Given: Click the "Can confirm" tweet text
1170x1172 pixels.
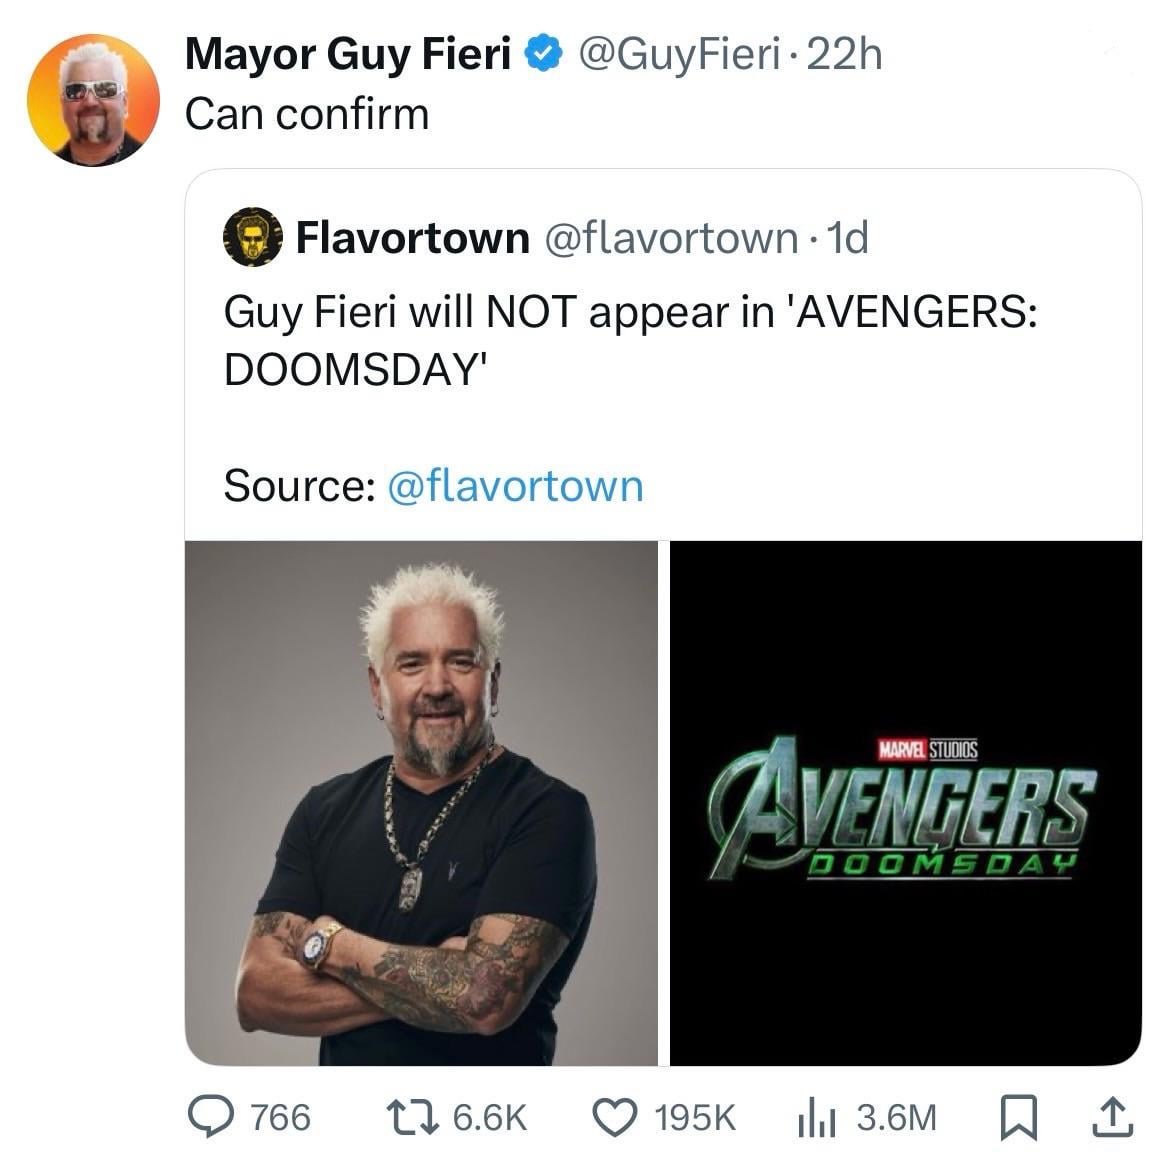Looking at the screenshot, I should [307, 114].
